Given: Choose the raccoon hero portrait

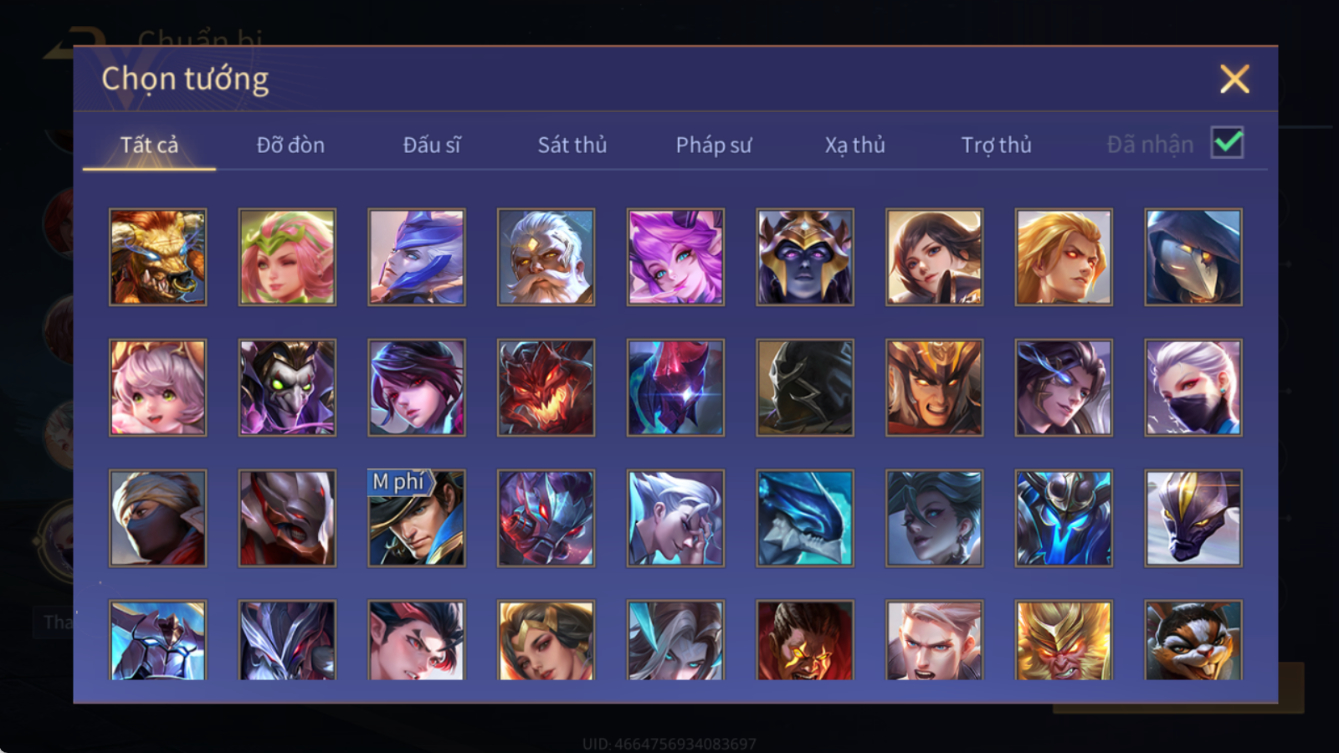Looking at the screenshot, I should point(1194,640).
